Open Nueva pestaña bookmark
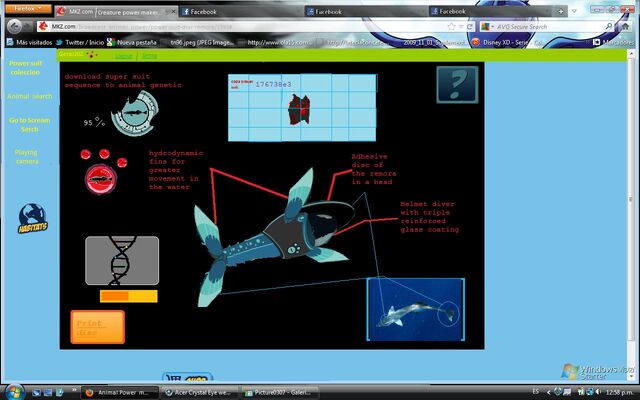 (132, 42)
